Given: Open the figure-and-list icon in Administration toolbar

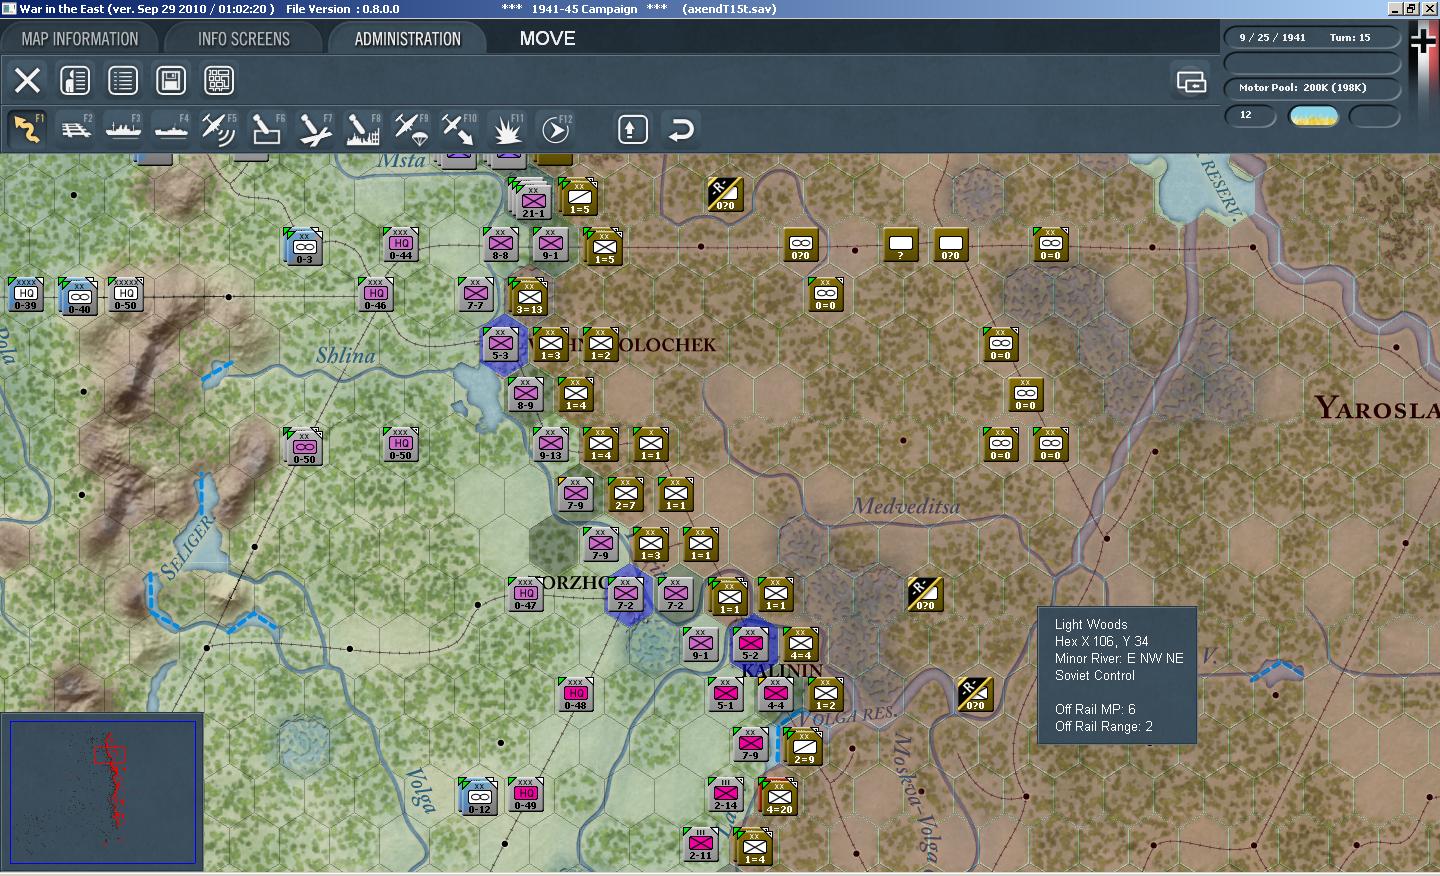Looking at the screenshot, I should pyautogui.click(x=75, y=80).
